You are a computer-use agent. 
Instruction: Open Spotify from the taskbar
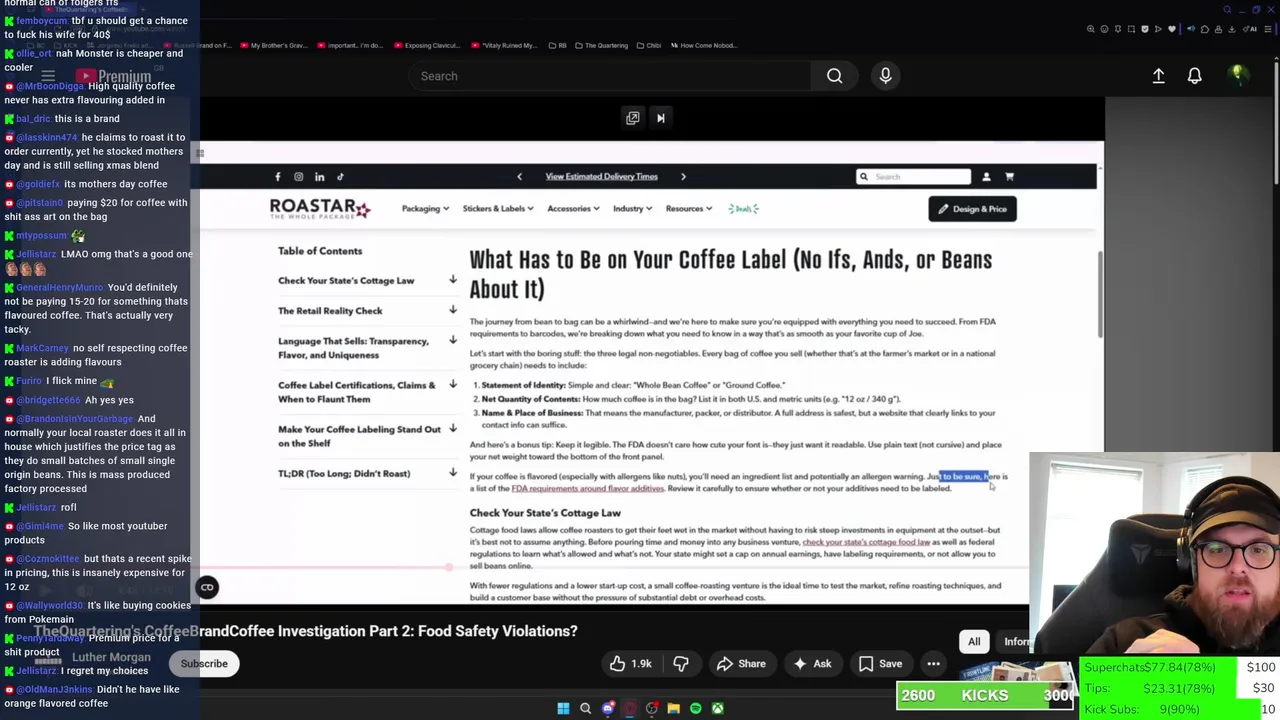[695, 708]
